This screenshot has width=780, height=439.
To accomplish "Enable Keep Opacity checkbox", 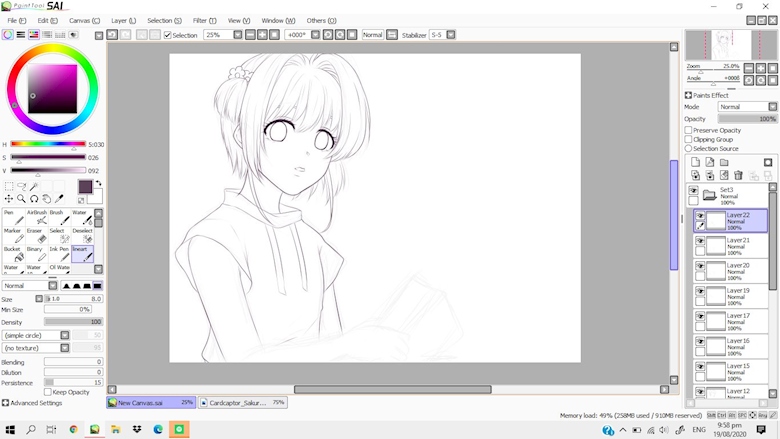I will pyautogui.click(x=48, y=392).
